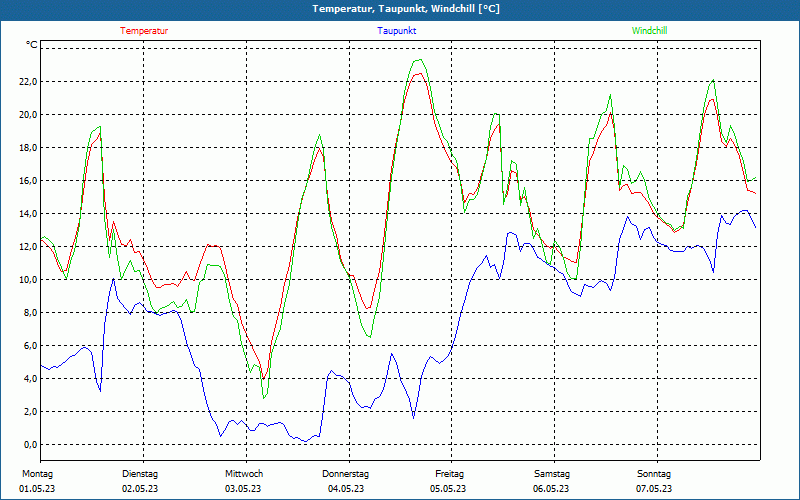Click the '8,0' y-axis value

tap(30, 312)
